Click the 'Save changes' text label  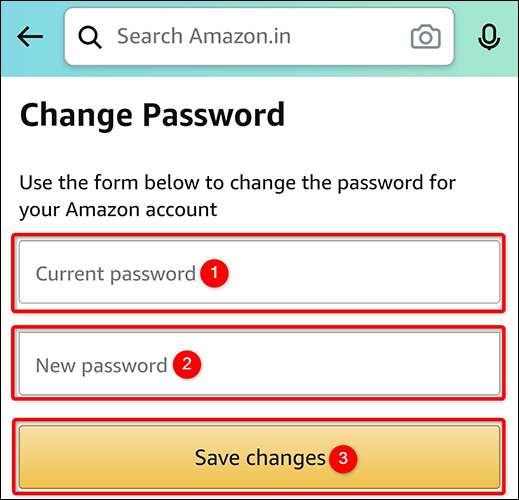coord(260,458)
